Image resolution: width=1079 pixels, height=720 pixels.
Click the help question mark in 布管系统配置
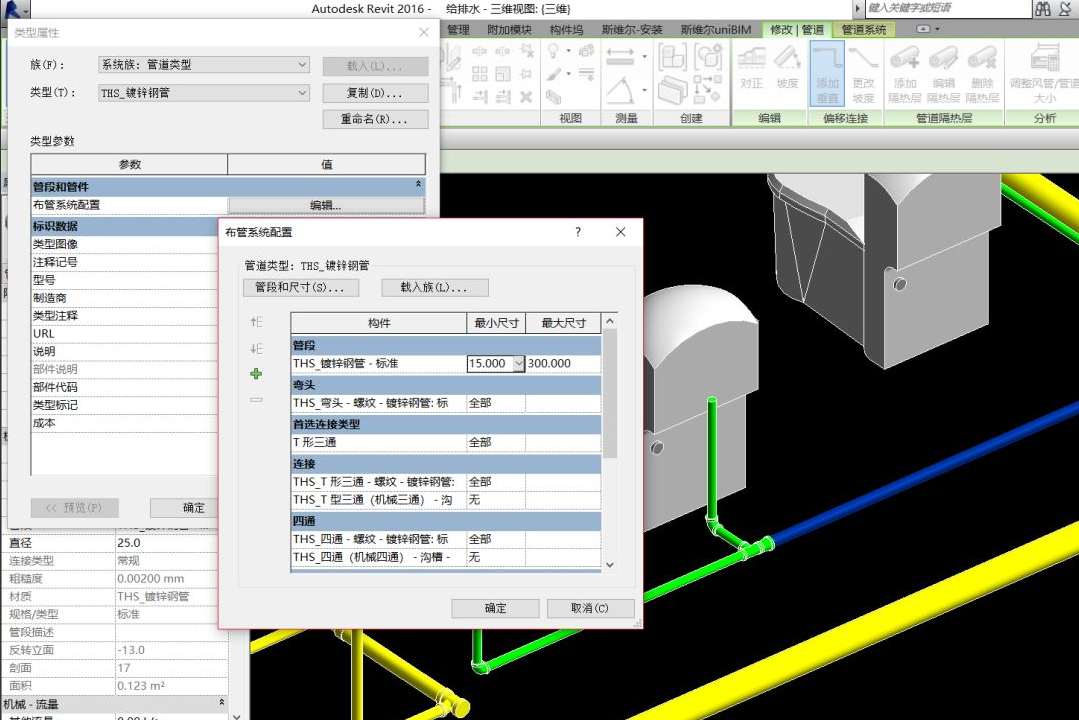(x=577, y=232)
